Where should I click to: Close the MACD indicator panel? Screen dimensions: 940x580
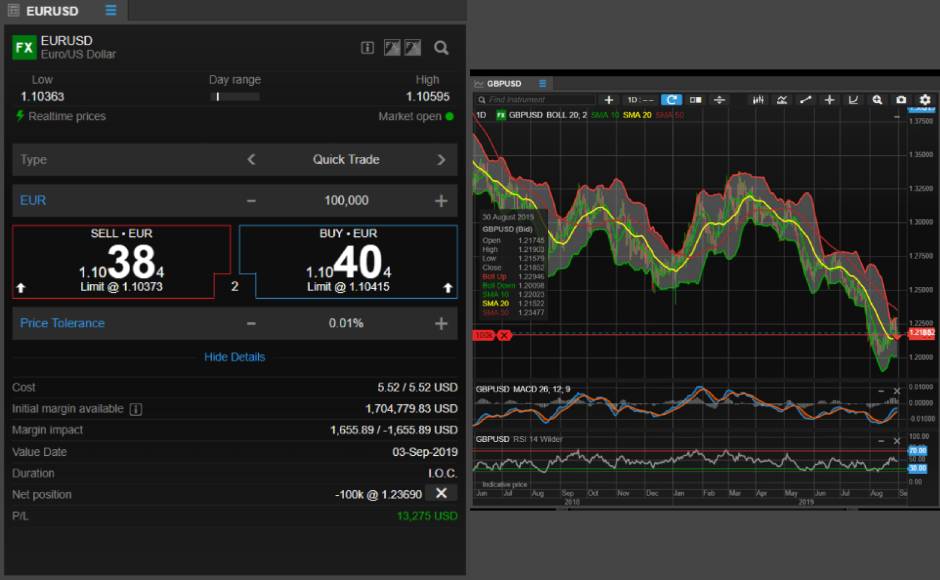tap(897, 391)
